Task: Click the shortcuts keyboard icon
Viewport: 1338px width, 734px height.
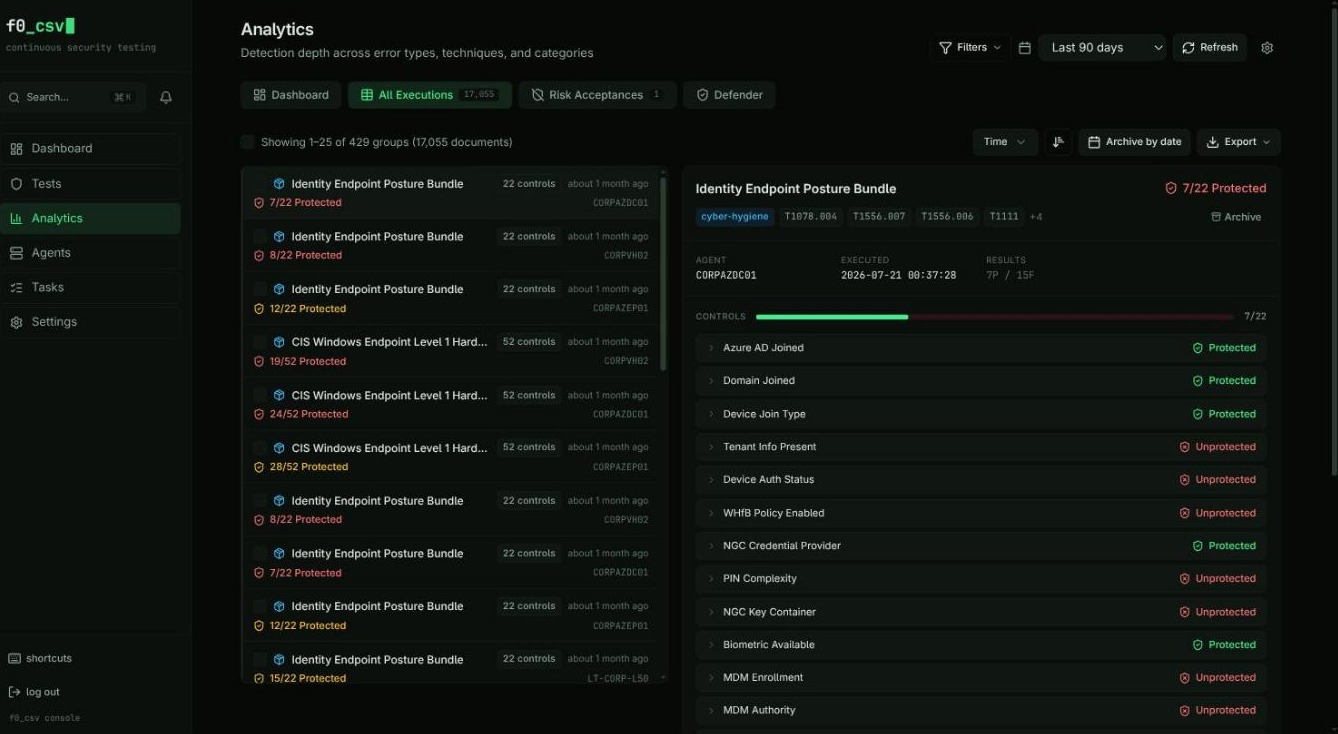Action: [x=14, y=658]
